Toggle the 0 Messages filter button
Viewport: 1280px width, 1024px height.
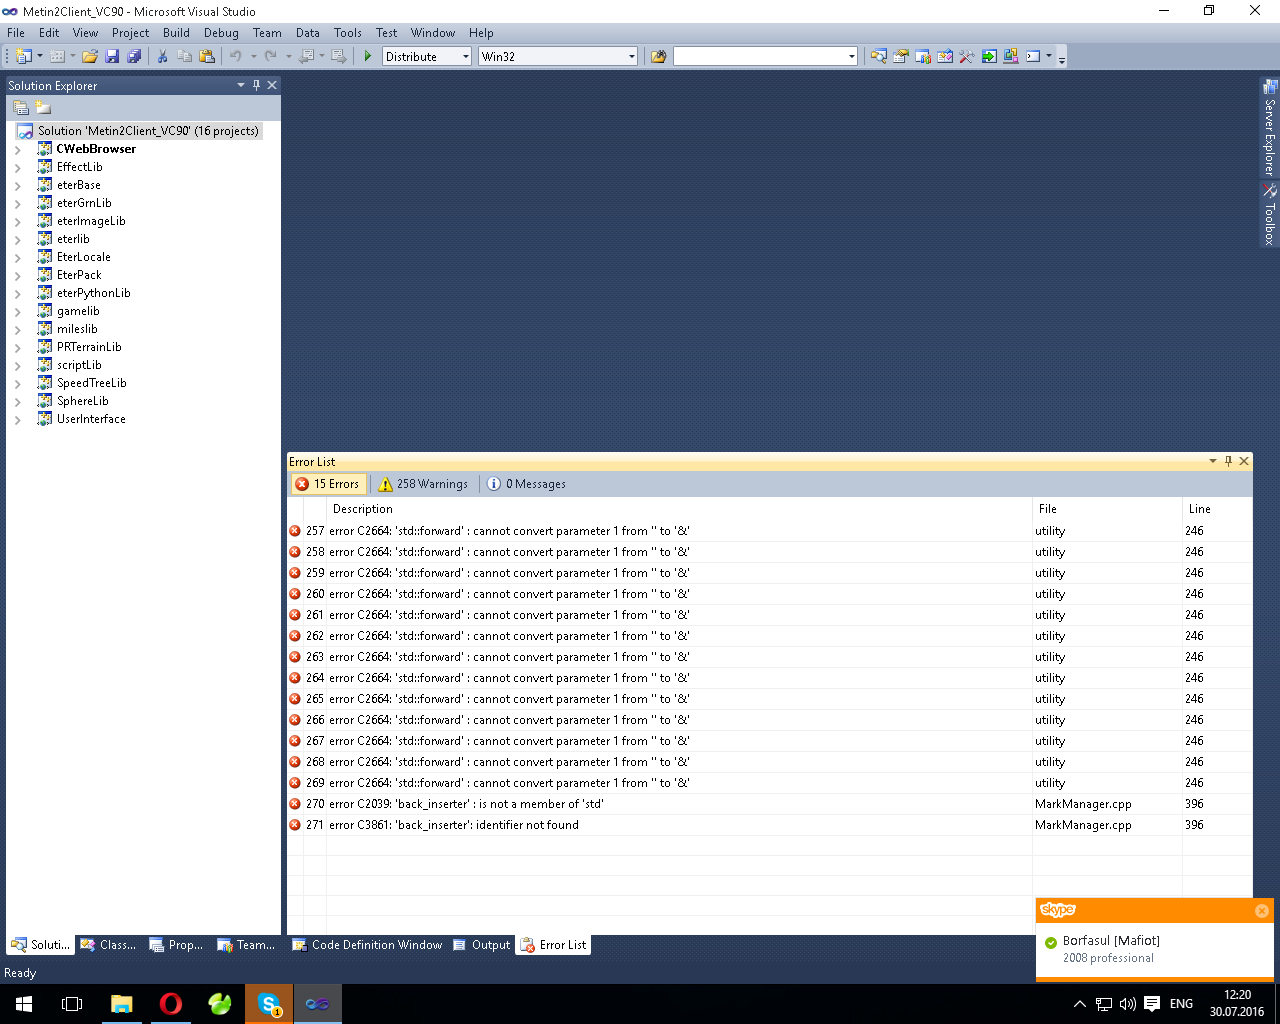click(x=526, y=484)
